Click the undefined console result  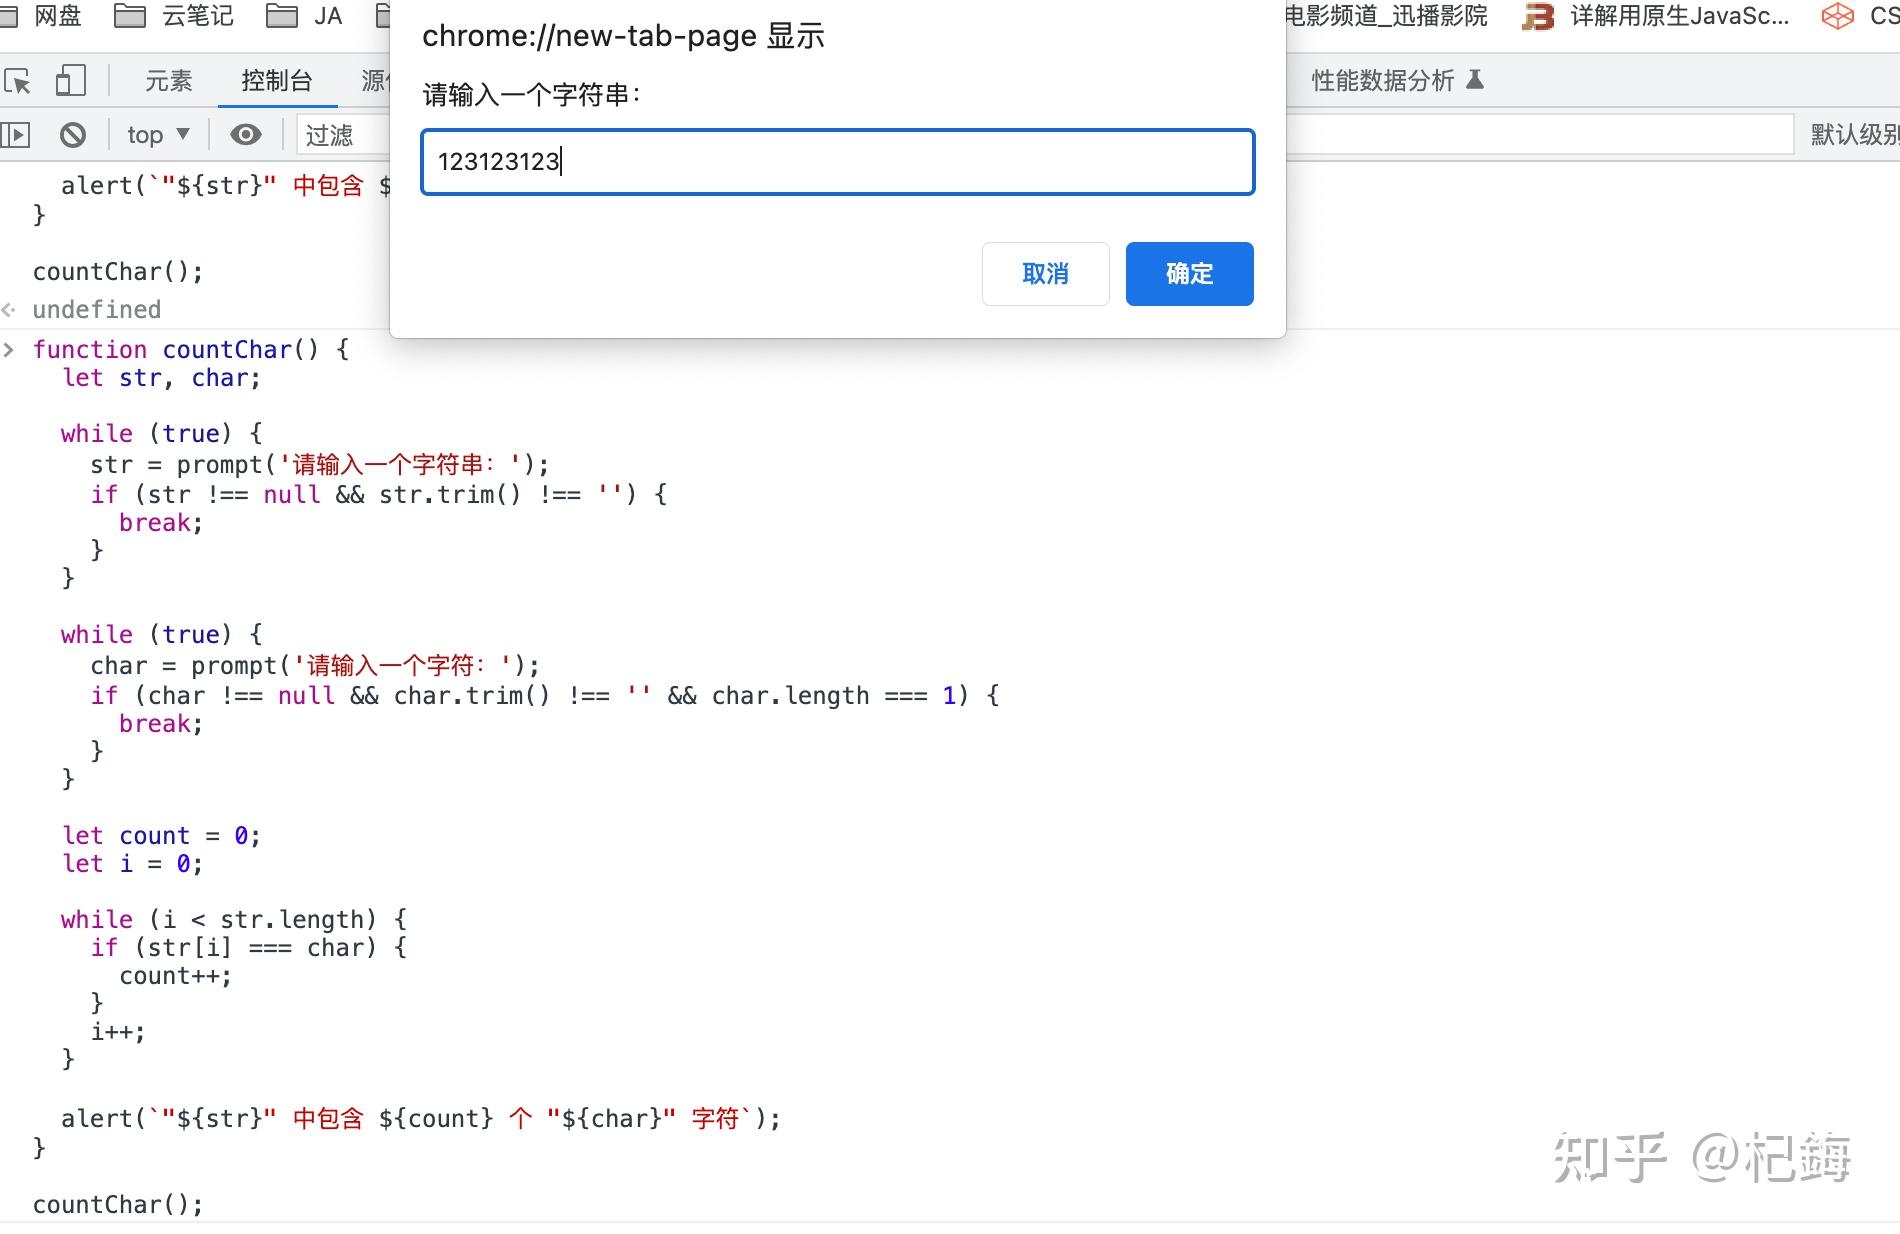tap(96, 310)
